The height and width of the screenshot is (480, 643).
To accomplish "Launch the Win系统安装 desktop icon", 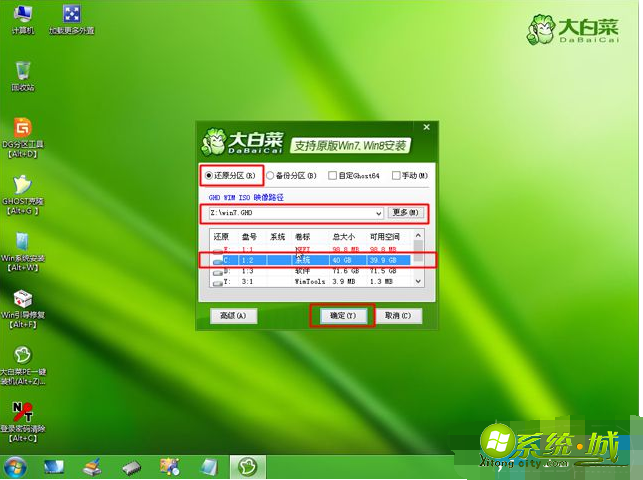I will point(23,252).
